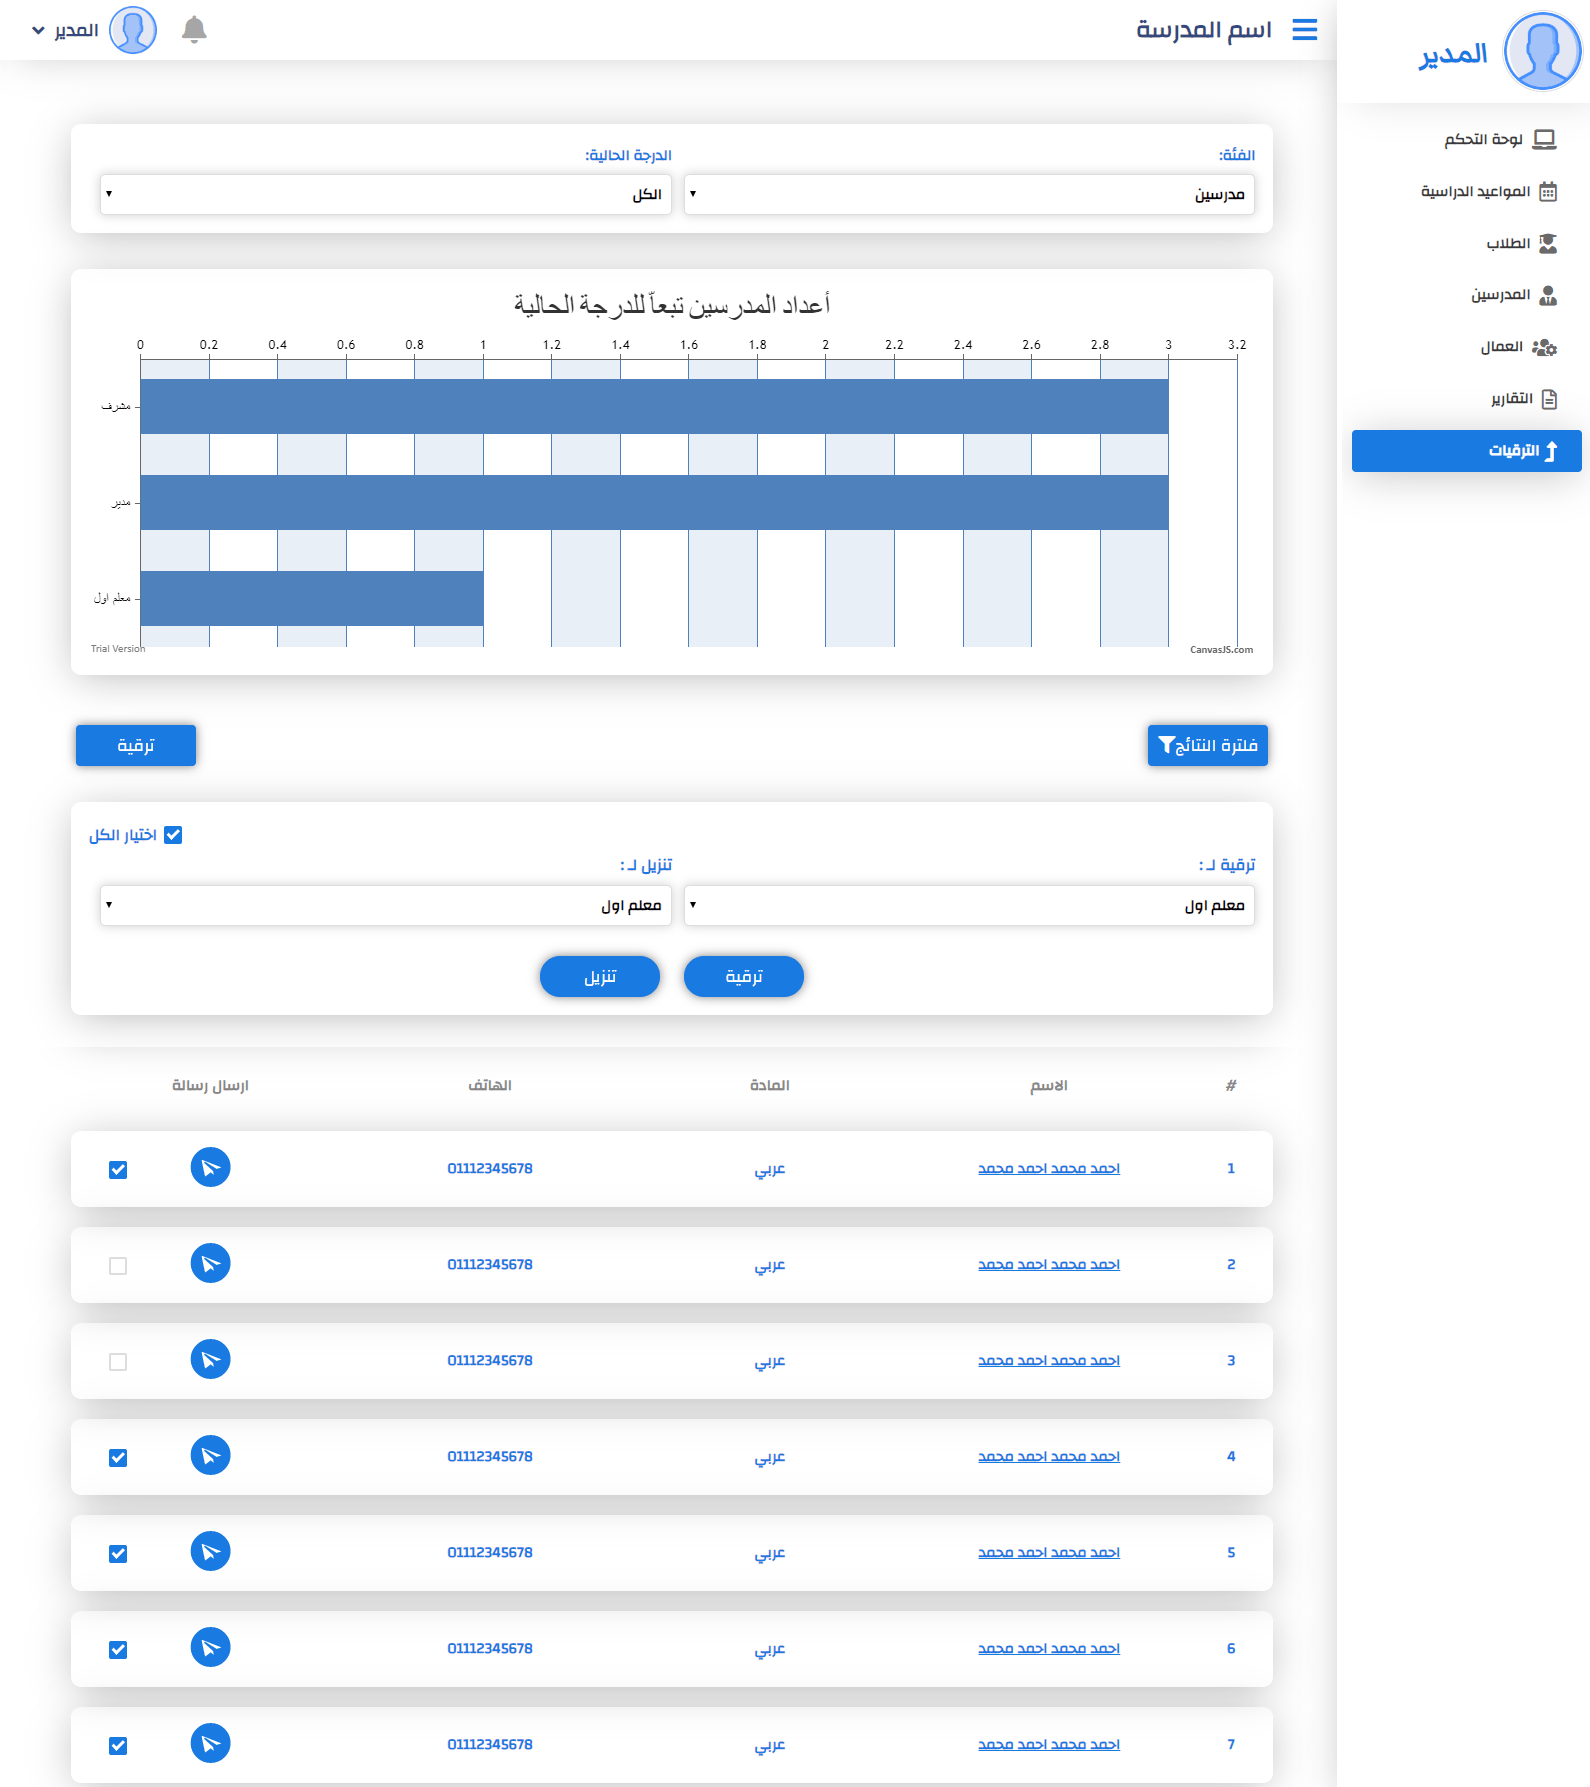1590x1787 pixels.
Task: Click the filter results funnel button
Action: click(1207, 745)
